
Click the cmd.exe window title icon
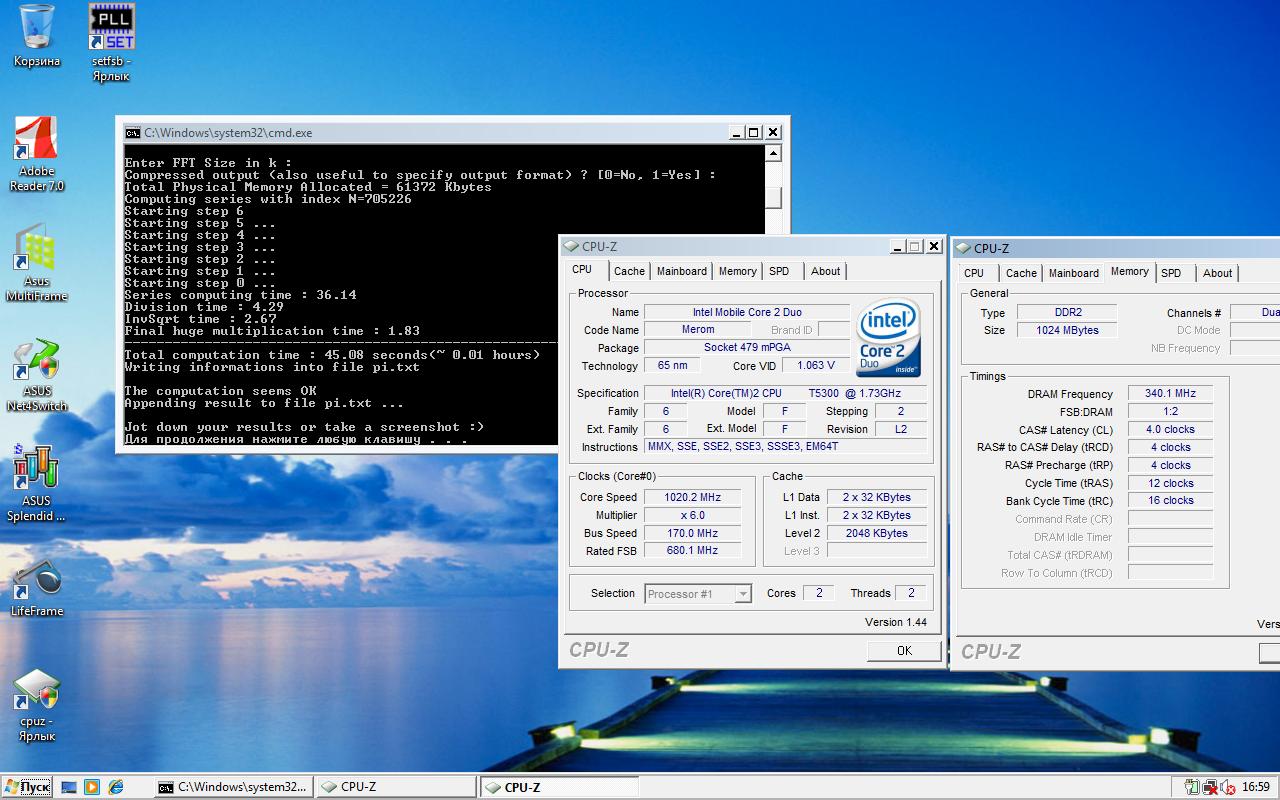pyautogui.click(x=132, y=132)
